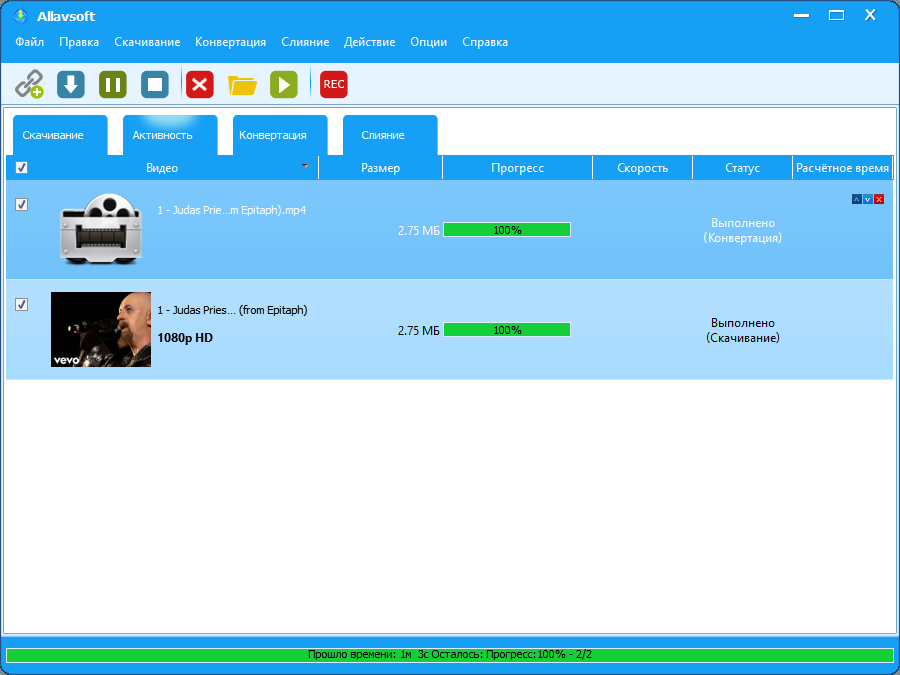
Task: Sort by the Размер column header
Action: click(x=381, y=168)
